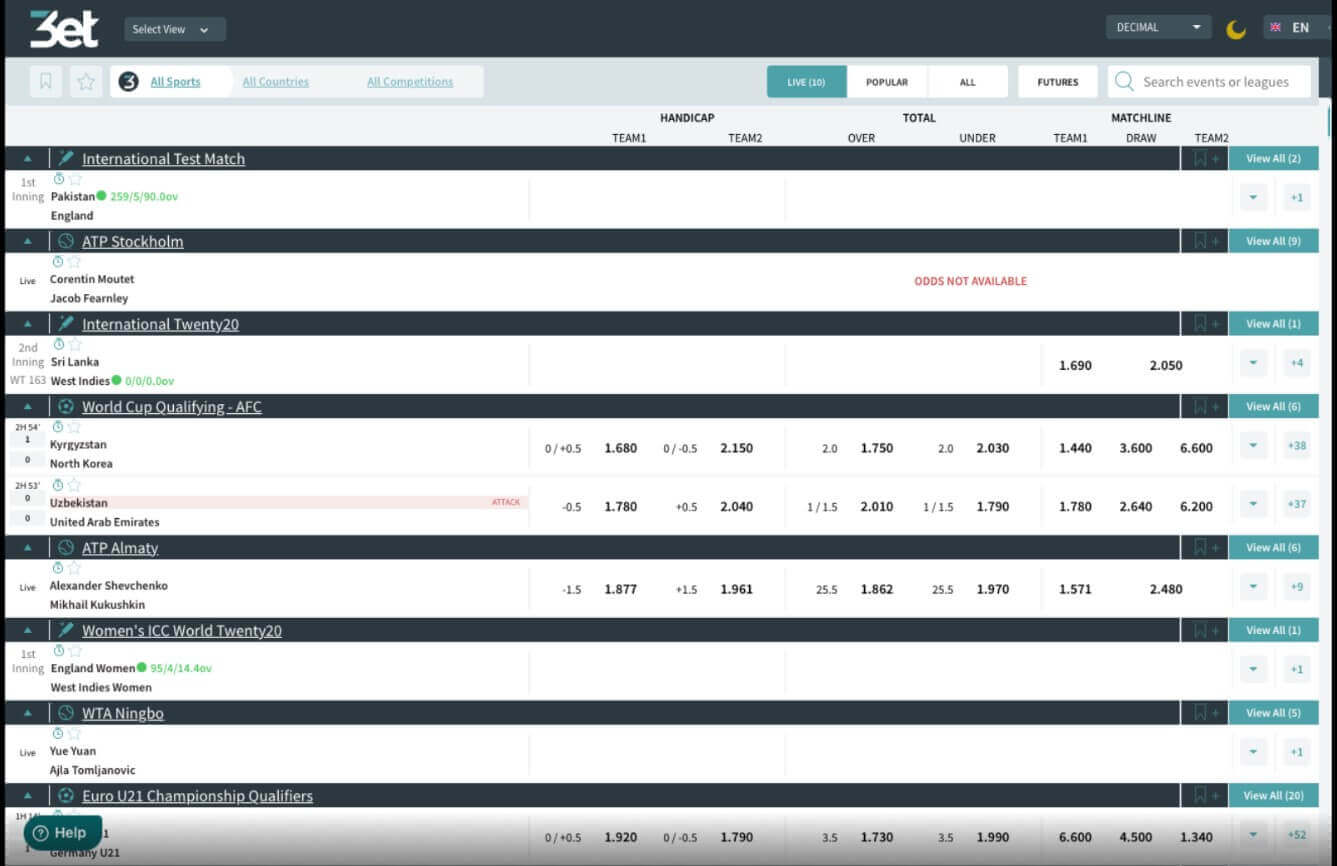1337x866 pixels.
Task: Open the Help widget at bottom left
Action: (62, 832)
